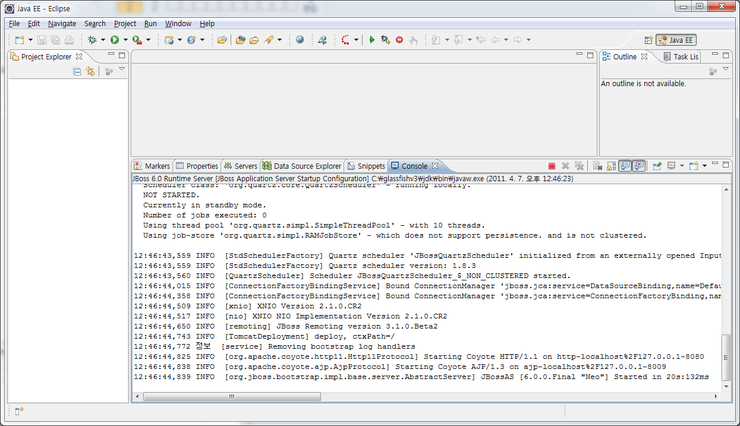Expand the Debug configurations dropdown
740x426 pixels.
[x=103, y=40]
